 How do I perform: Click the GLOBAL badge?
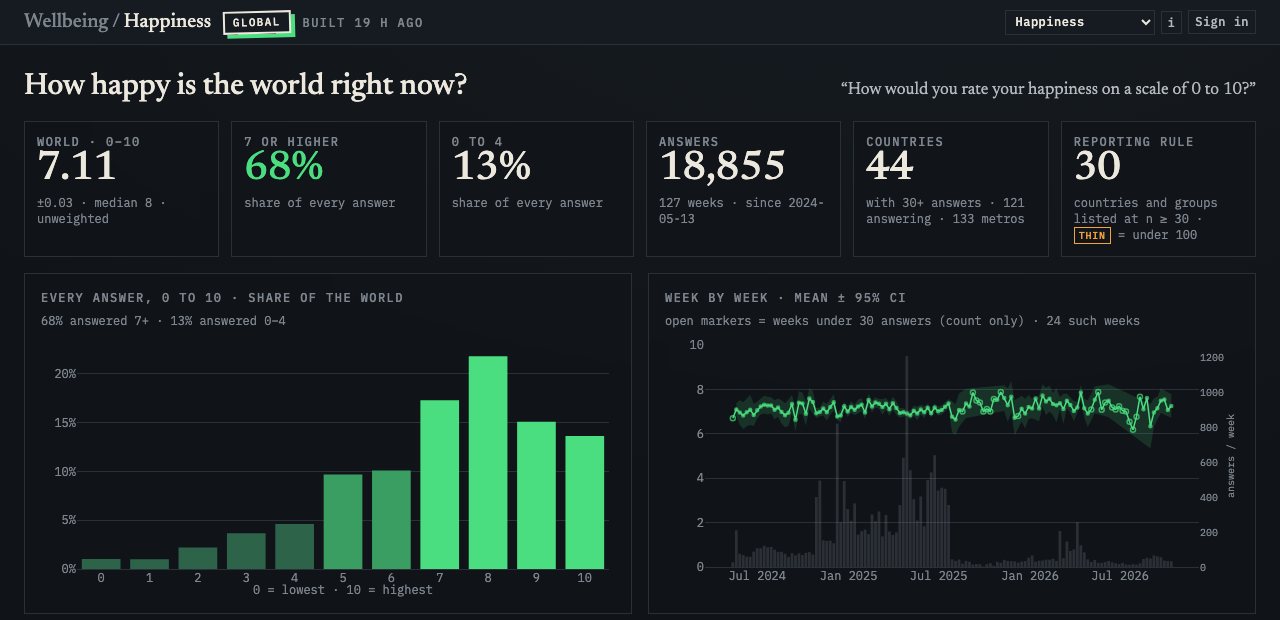click(x=257, y=22)
